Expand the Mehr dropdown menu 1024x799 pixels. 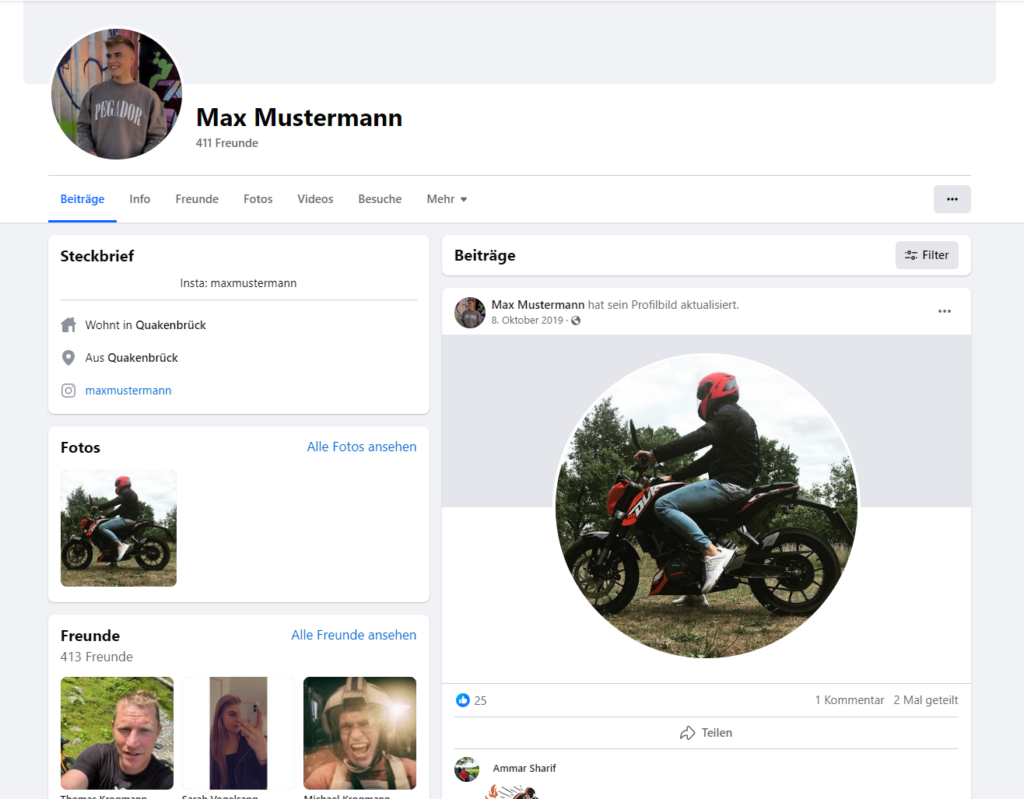click(447, 199)
